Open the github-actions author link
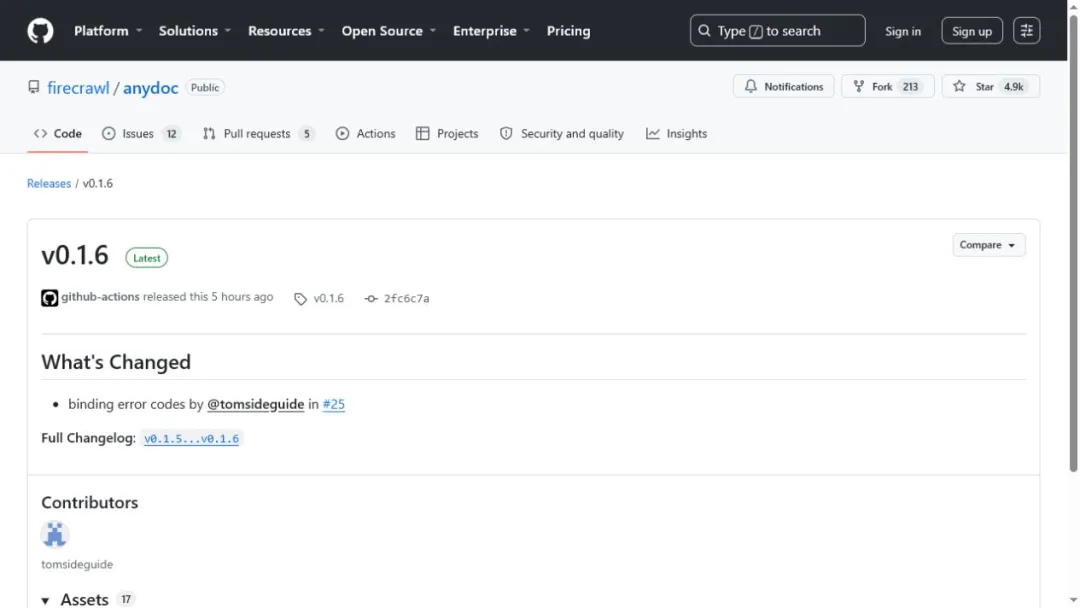Image resolution: width=1080 pixels, height=608 pixels. coord(100,297)
